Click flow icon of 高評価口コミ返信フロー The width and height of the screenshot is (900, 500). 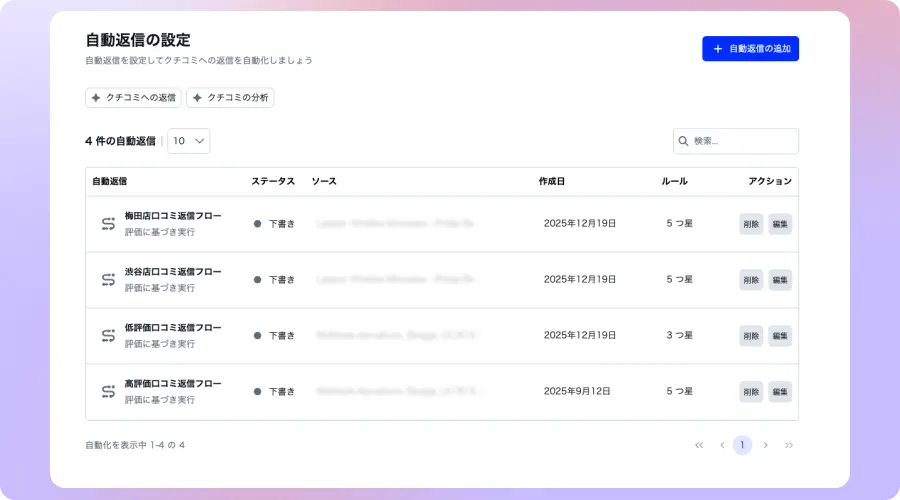(x=108, y=392)
